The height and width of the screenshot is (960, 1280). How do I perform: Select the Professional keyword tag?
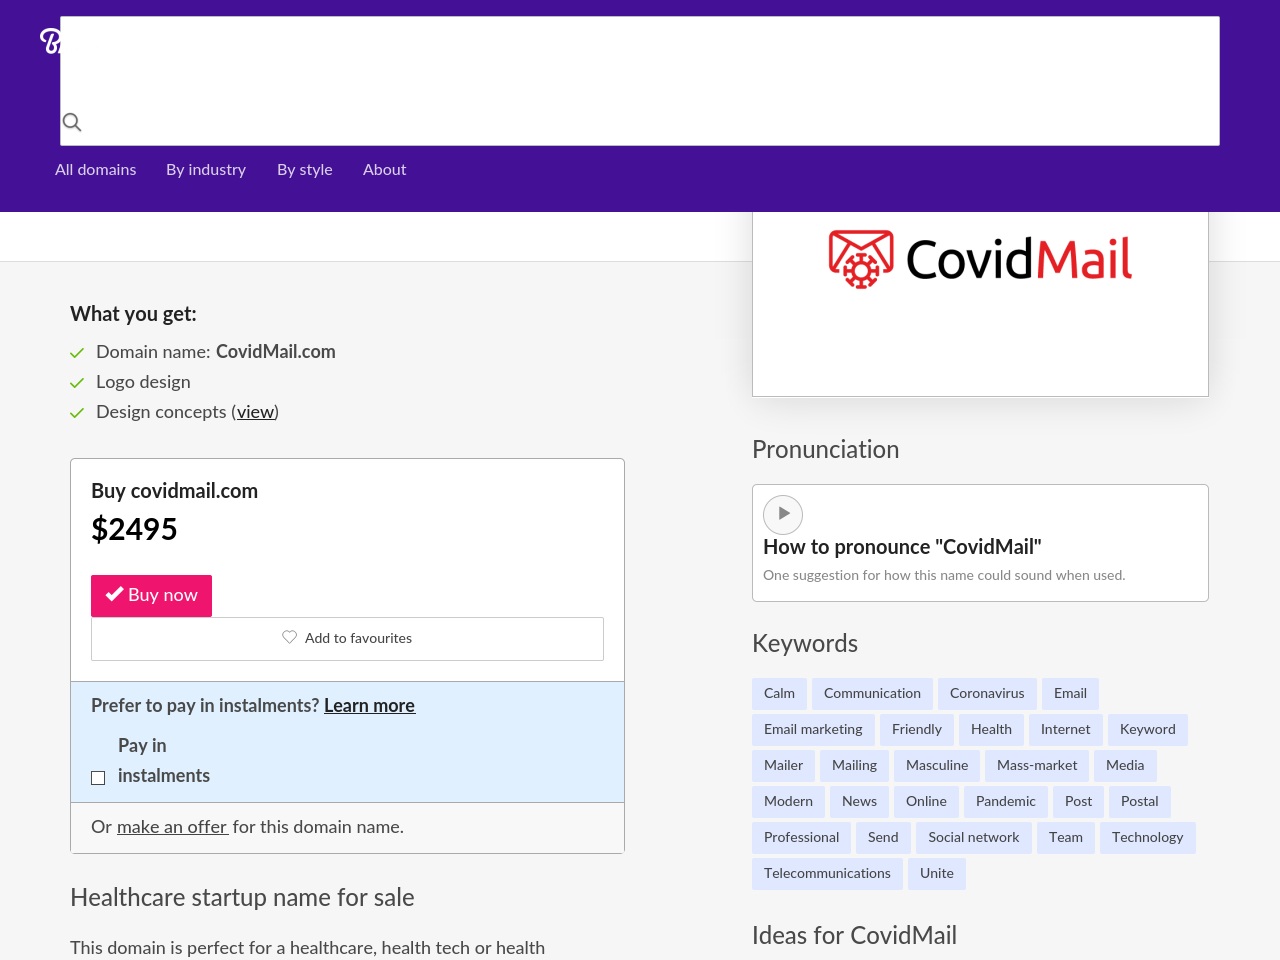point(801,838)
